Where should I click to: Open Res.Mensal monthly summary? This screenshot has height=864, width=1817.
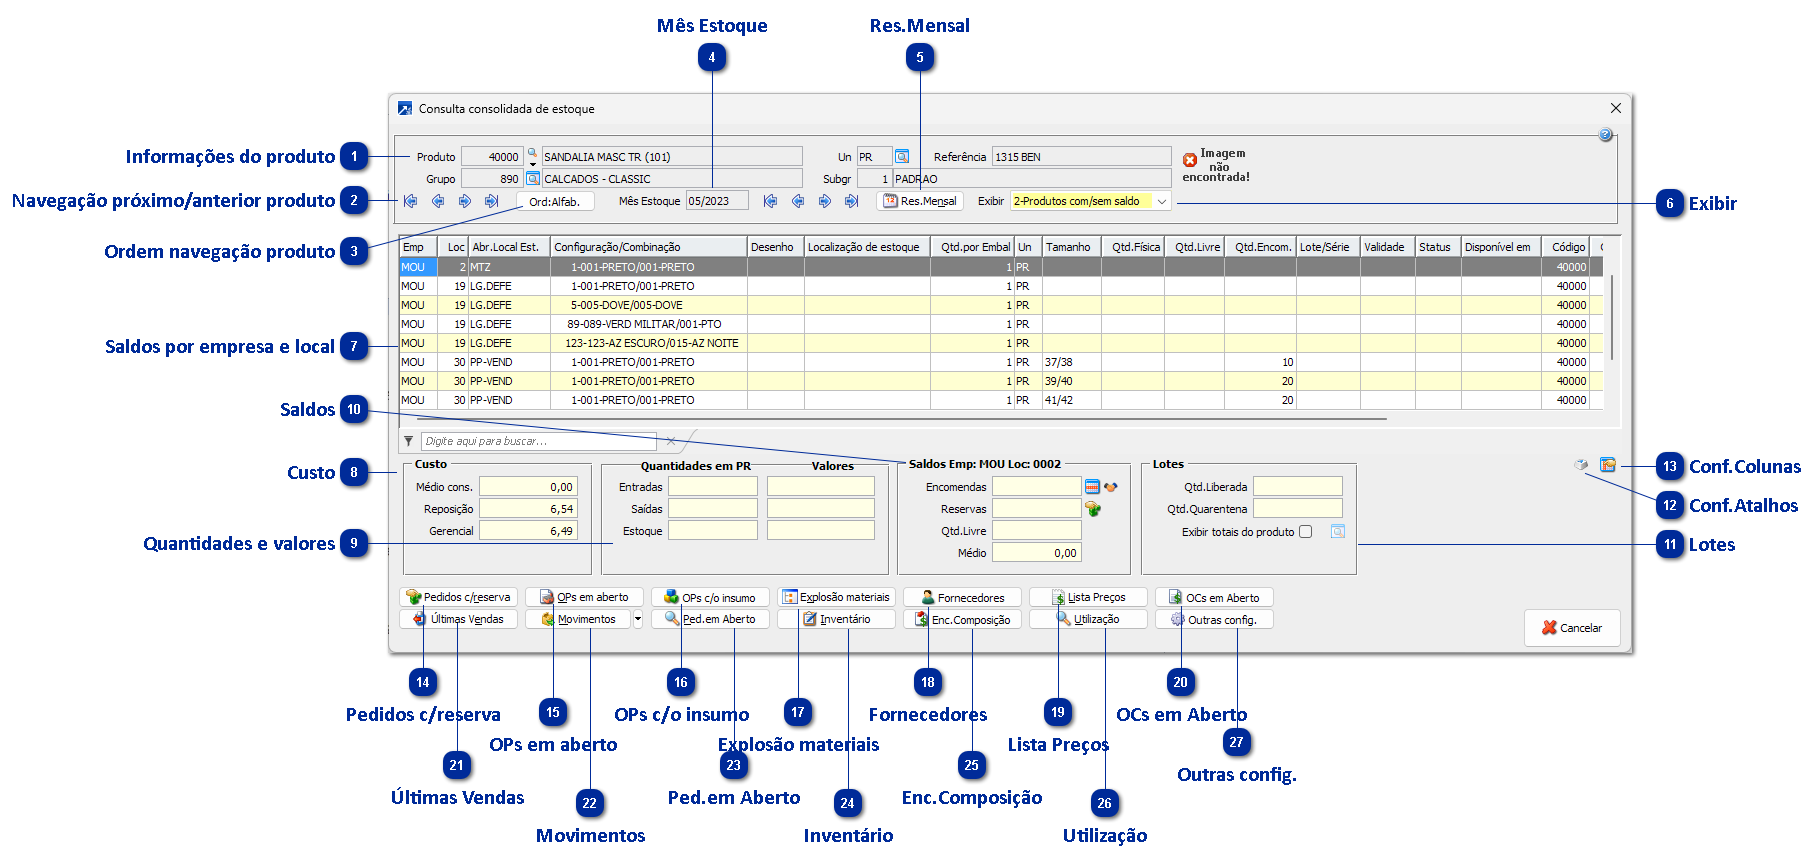point(920,201)
